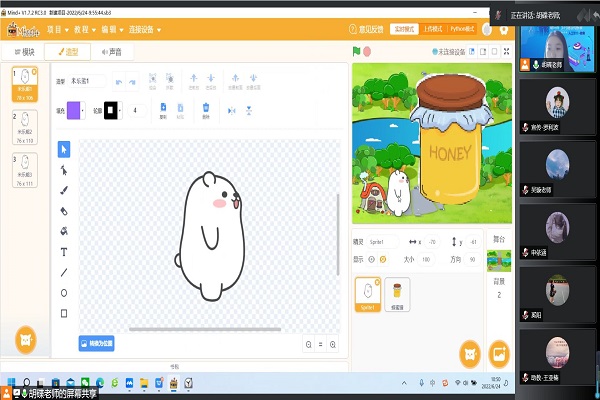
Task: Enter fullscreen stage mode
Action: [504, 51]
